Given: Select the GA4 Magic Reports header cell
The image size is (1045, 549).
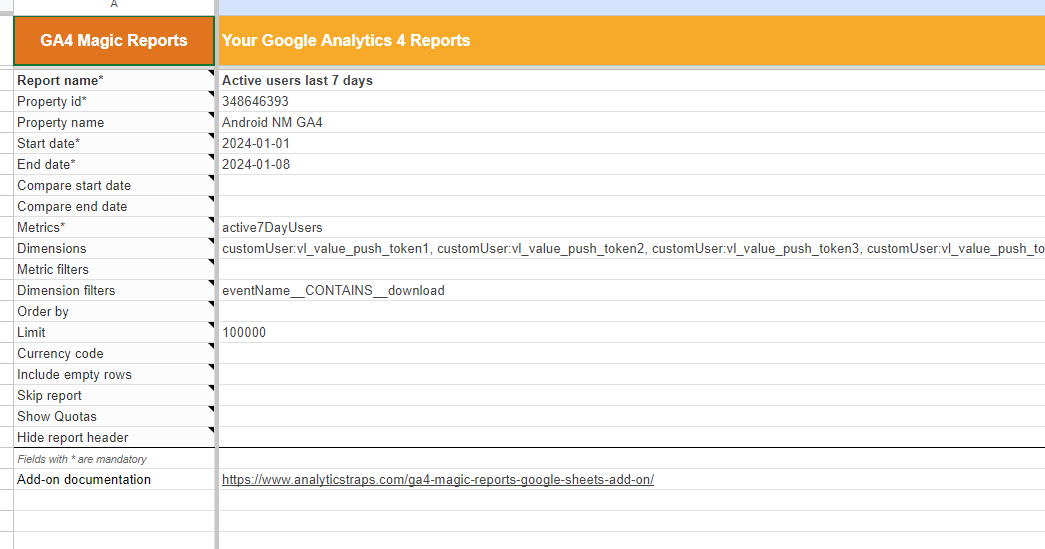Looking at the screenshot, I should [114, 41].
